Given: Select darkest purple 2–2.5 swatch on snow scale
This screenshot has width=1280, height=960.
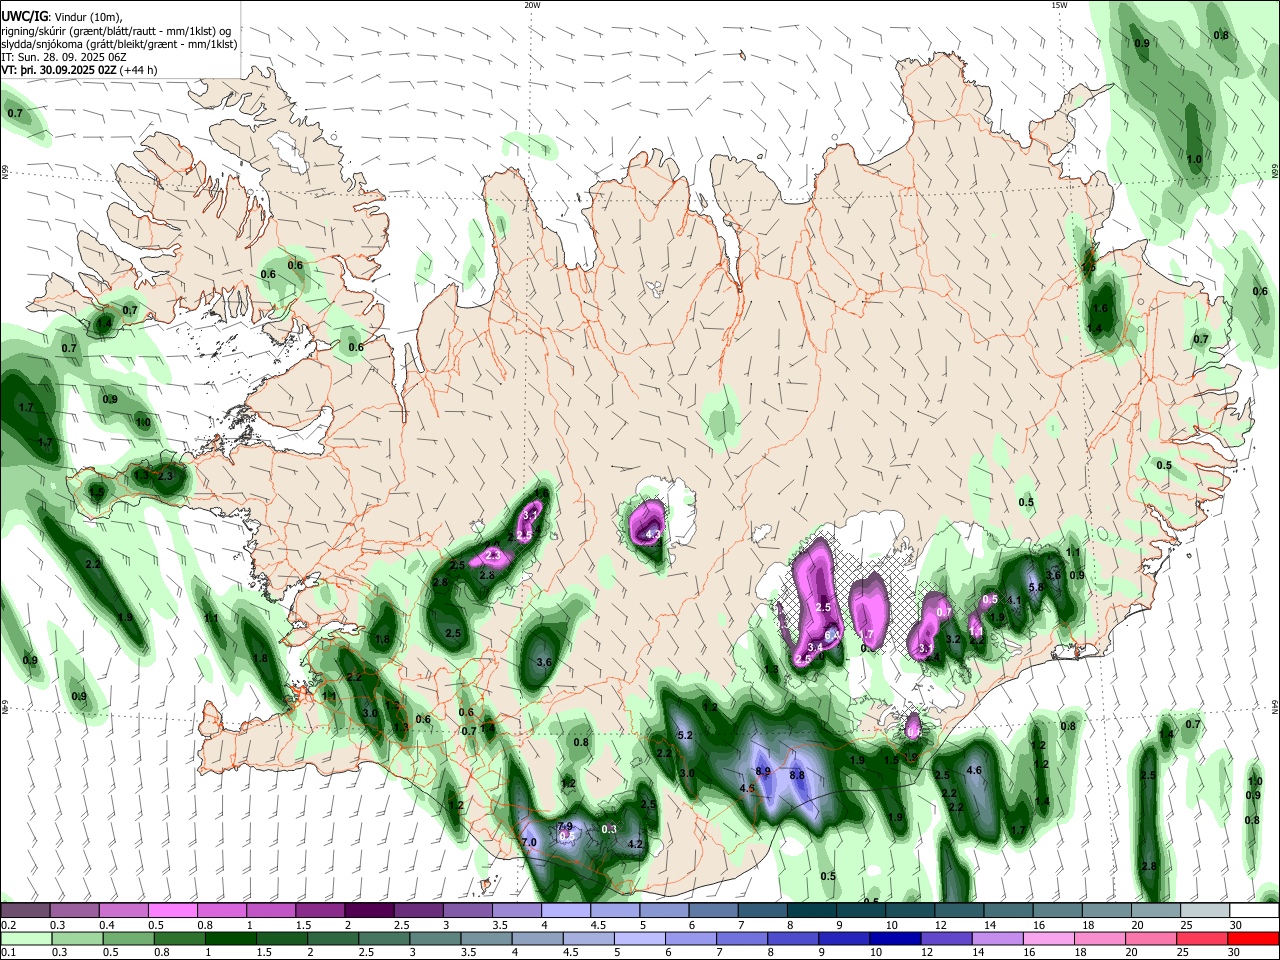Looking at the screenshot, I should click(368, 911).
